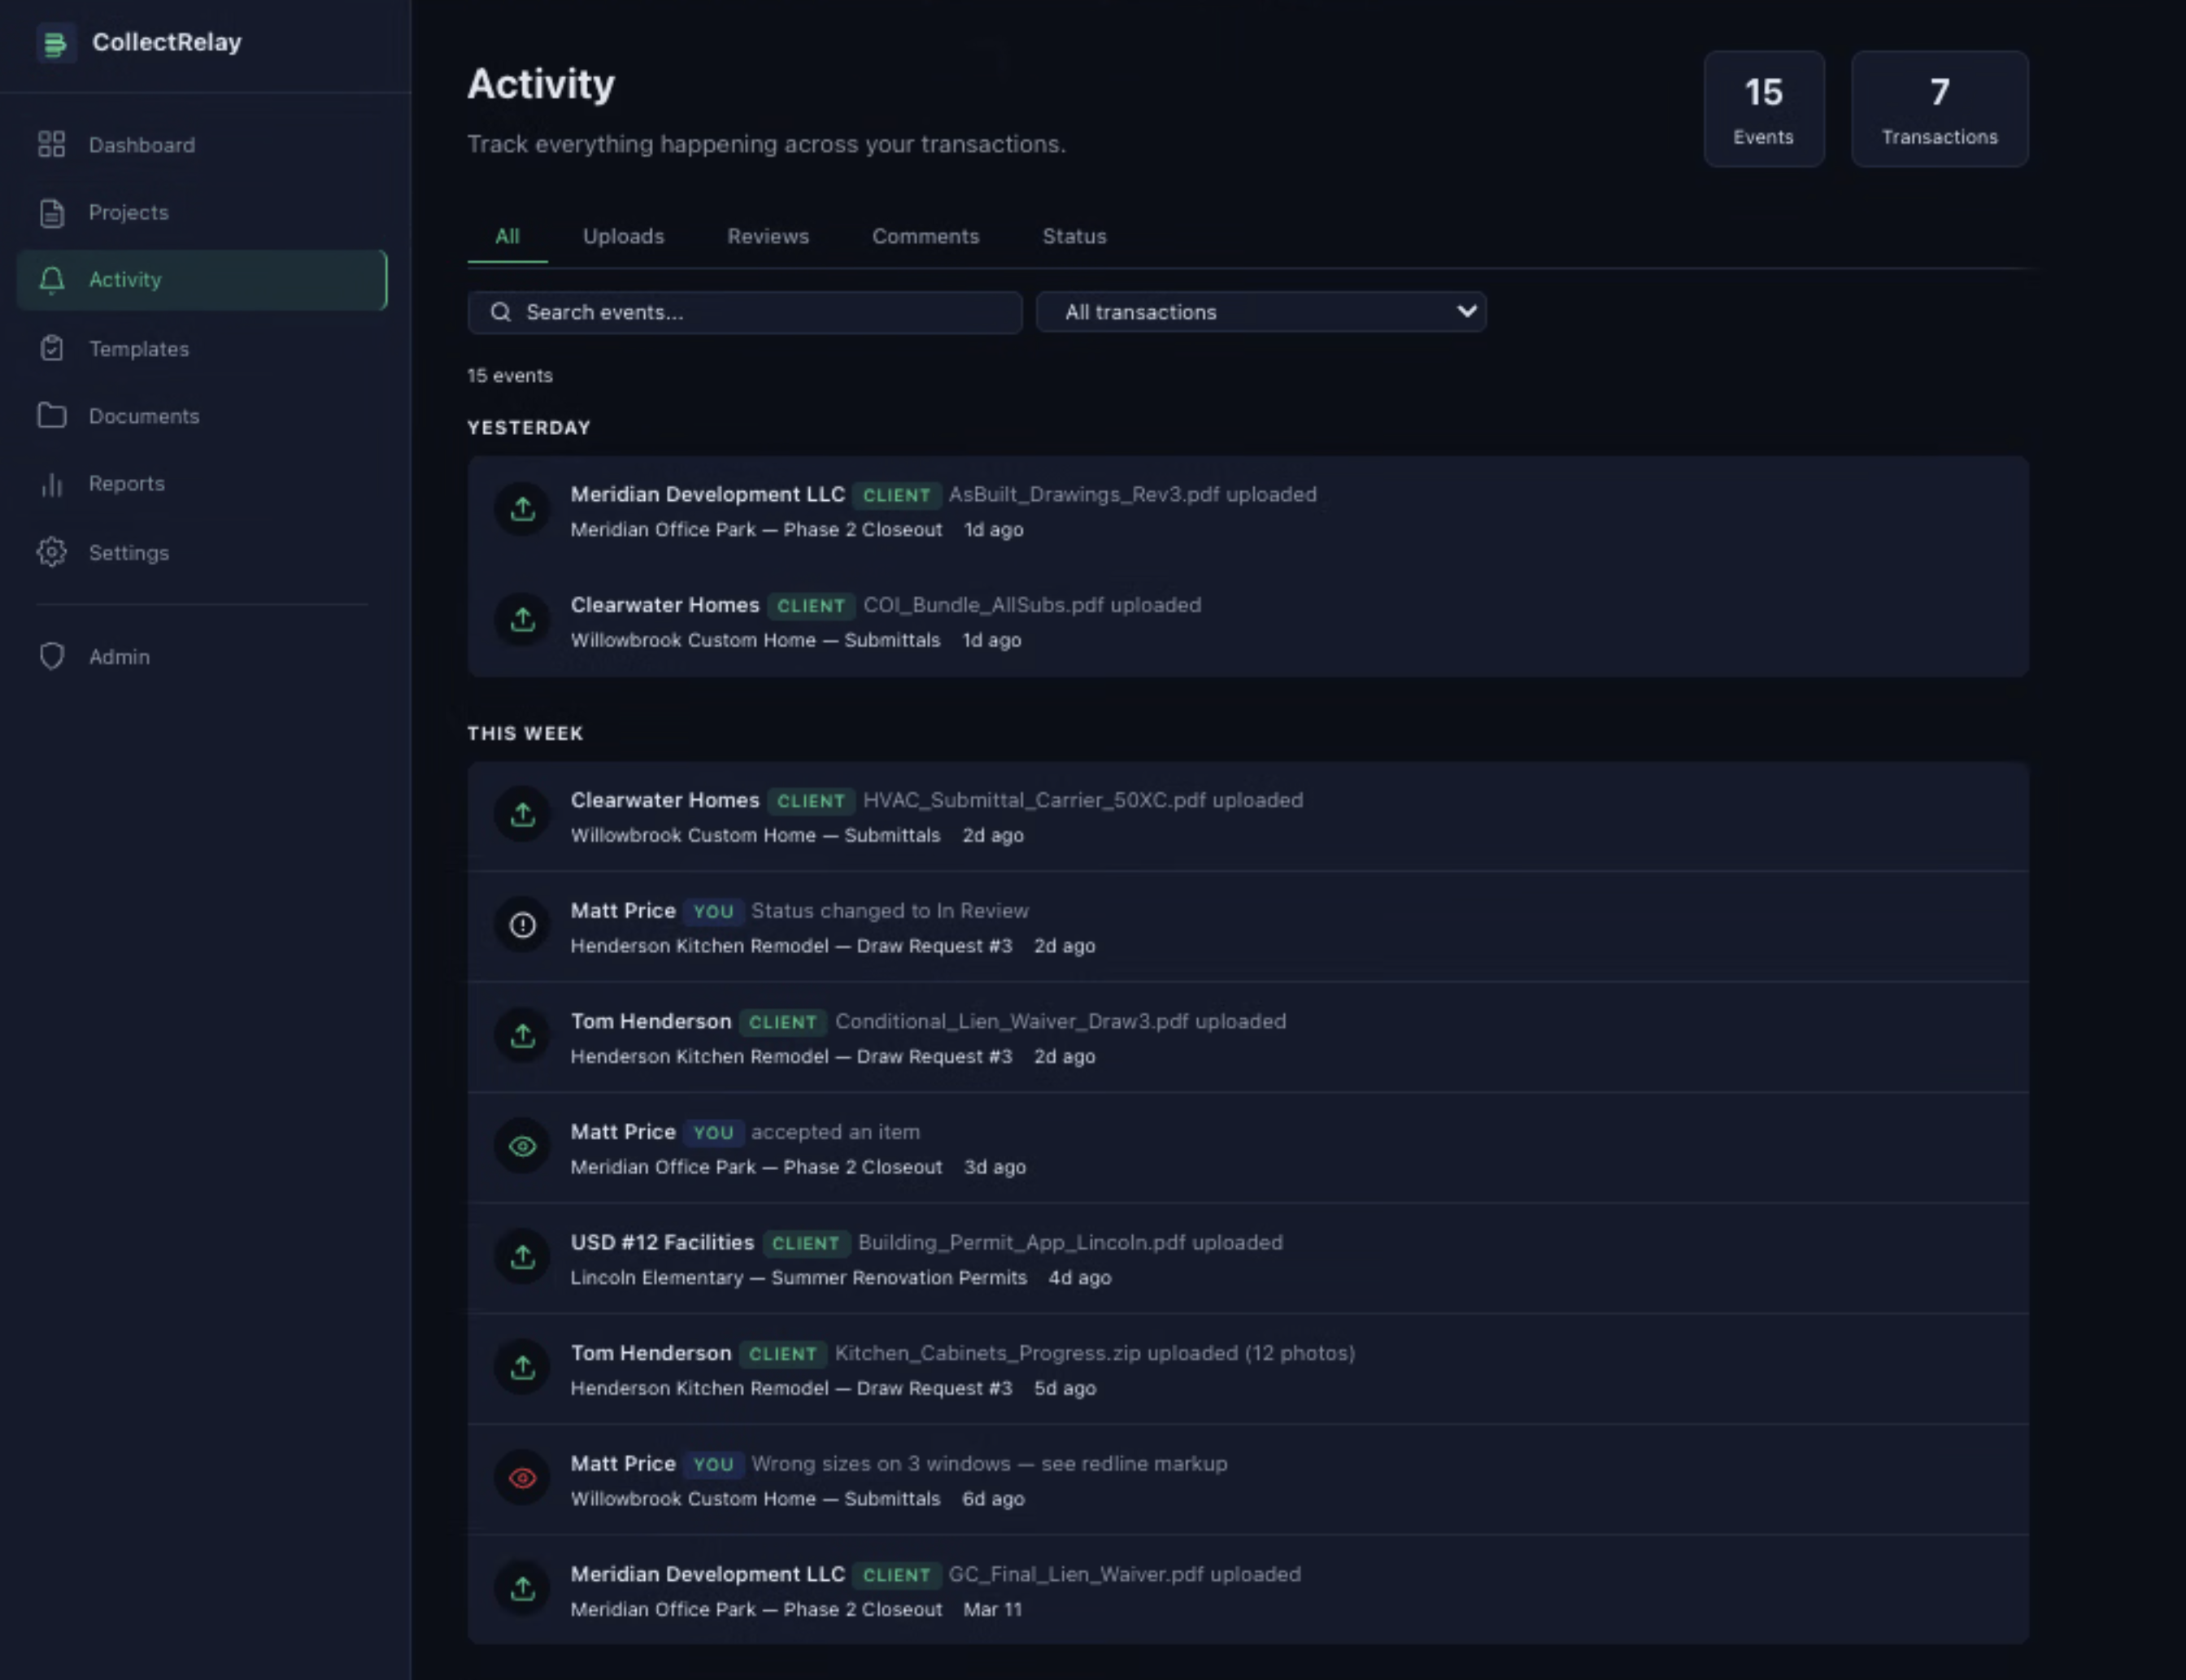The height and width of the screenshot is (1680, 2186).
Task: Click the search magnifier in the events search bar
Action: (502, 312)
